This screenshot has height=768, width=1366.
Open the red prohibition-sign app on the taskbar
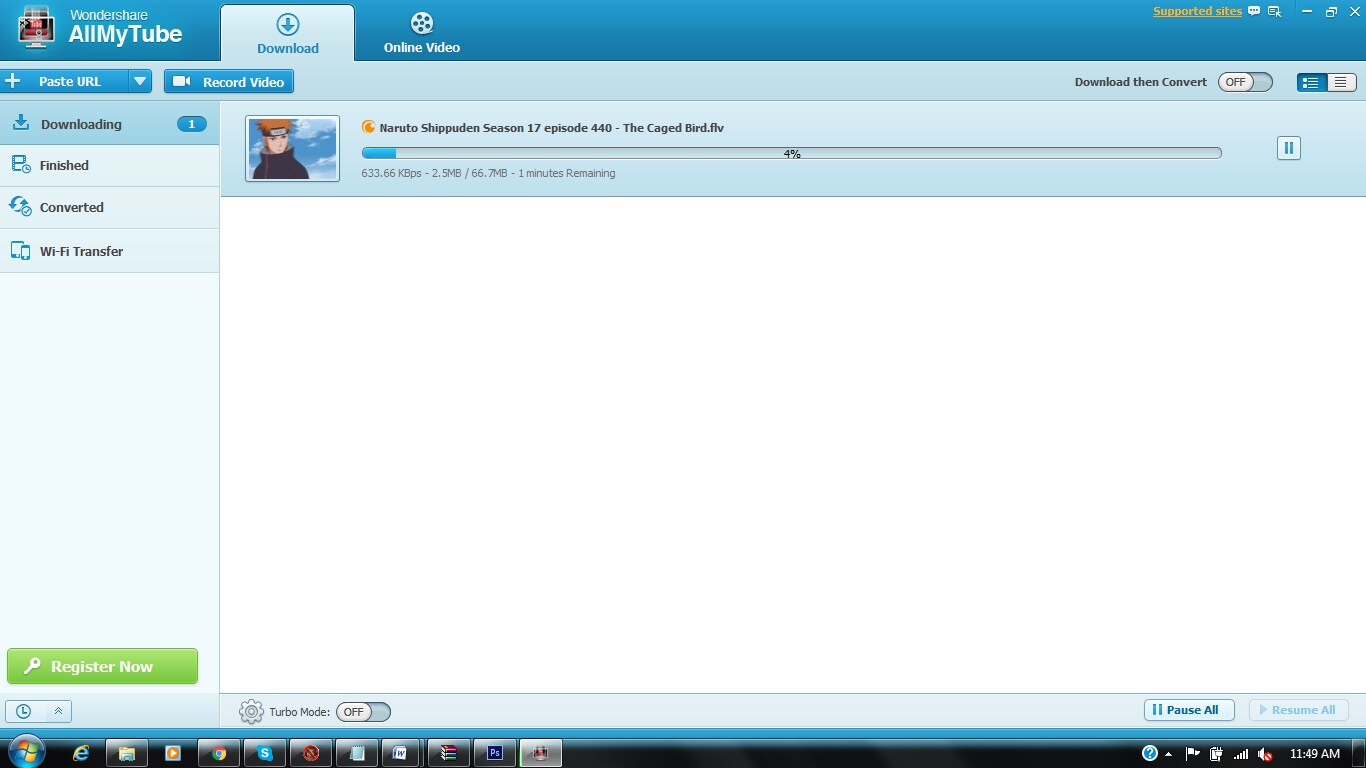click(311, 753)
